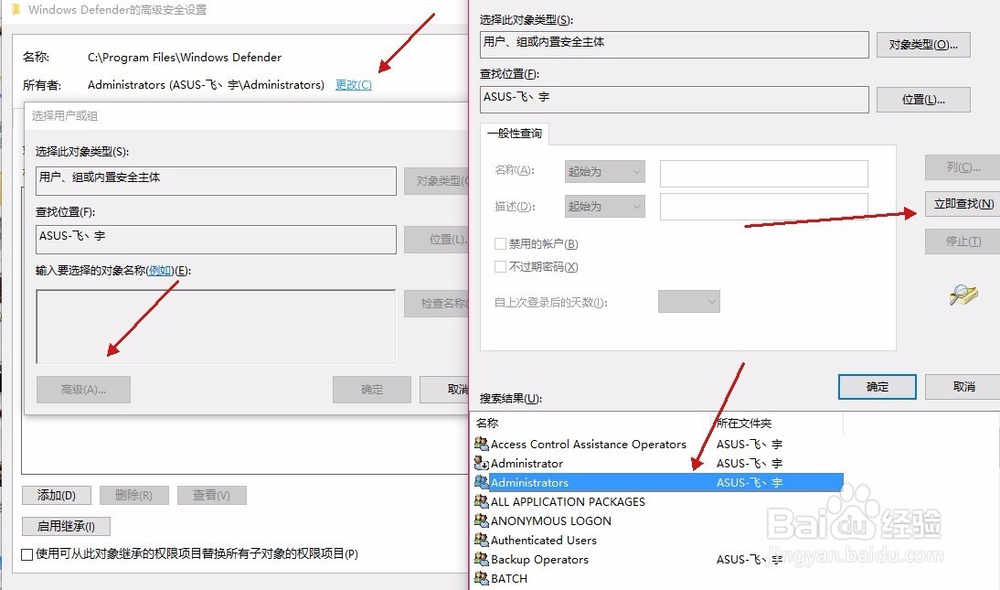Click the ASUS location field in 选择用户或组
Viewport: 1000px width, 590px height.
(x=216, y=239)
